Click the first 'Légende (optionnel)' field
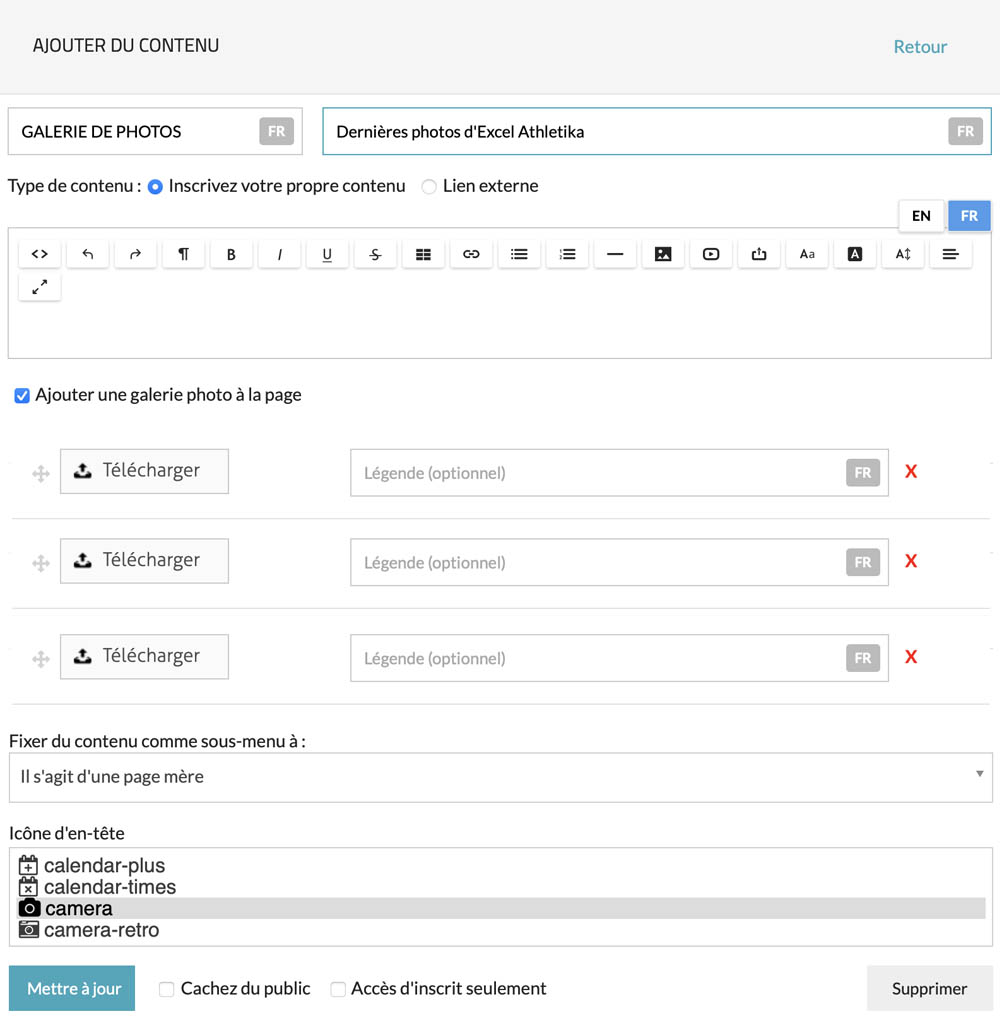Screen dimensions: 1000x1017 click(600, 473)
